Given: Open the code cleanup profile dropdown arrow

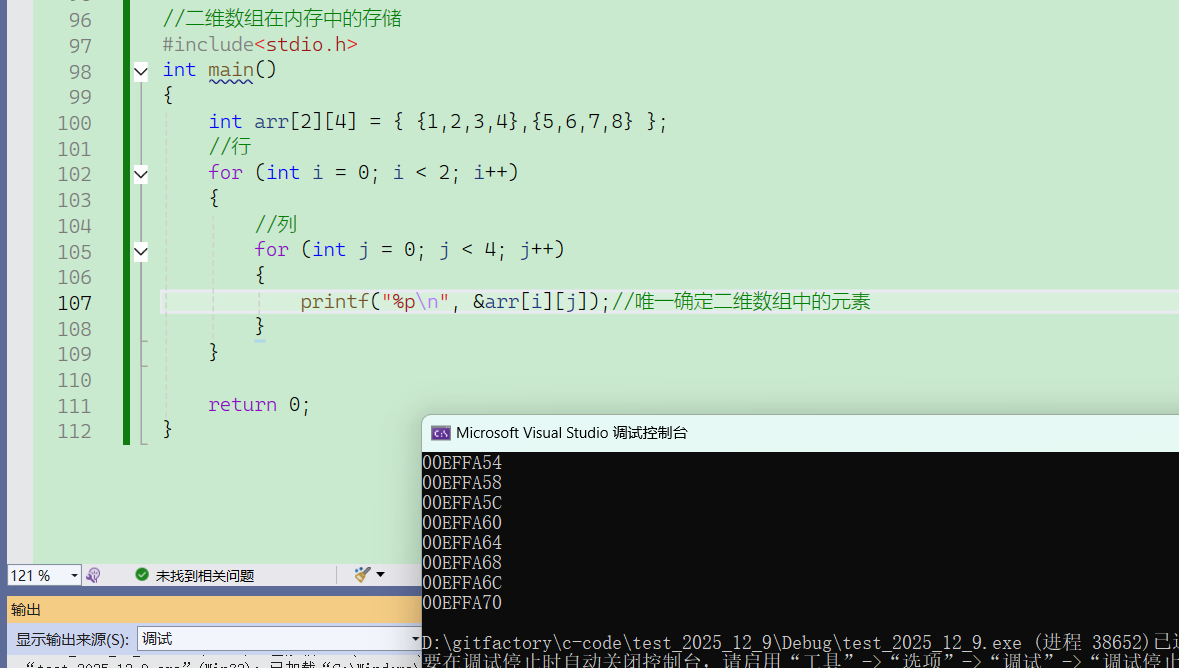Looking at the screenshot, I should [380, 575].
